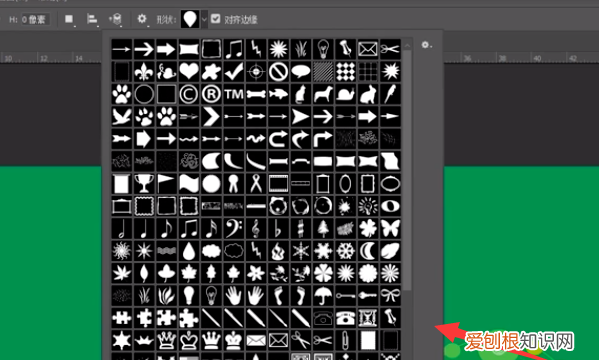Select the U-turn arrow shape
Viewport: 599px width, 360px height.
pyautogui.click(x=278, y=139)
